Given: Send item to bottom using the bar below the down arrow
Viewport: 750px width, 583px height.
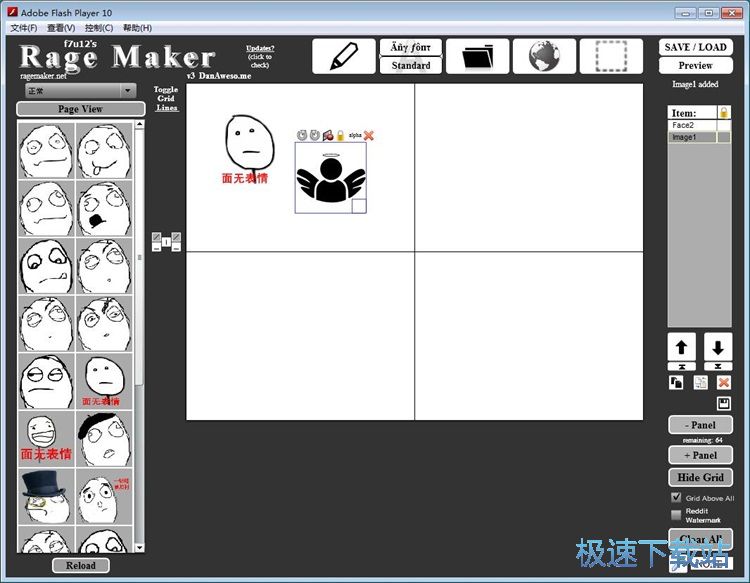Looking at the screenshot, I should tap(718, 366).
